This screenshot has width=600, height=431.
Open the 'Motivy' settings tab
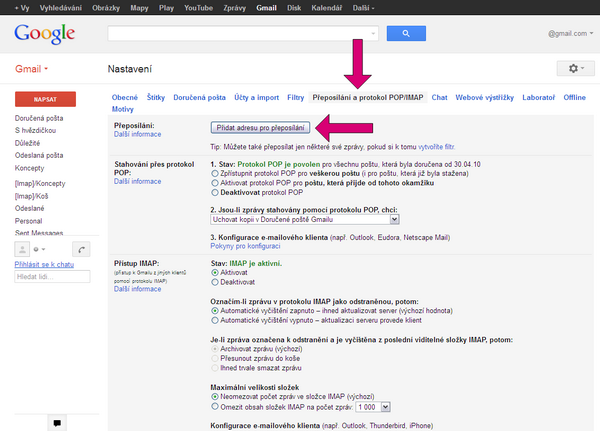[122, 109]
